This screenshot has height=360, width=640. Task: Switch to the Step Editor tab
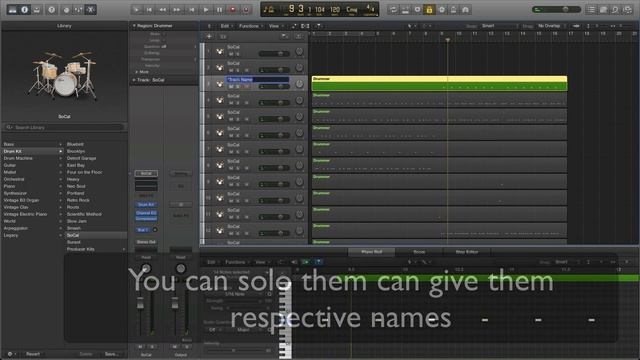click(467, 252)
